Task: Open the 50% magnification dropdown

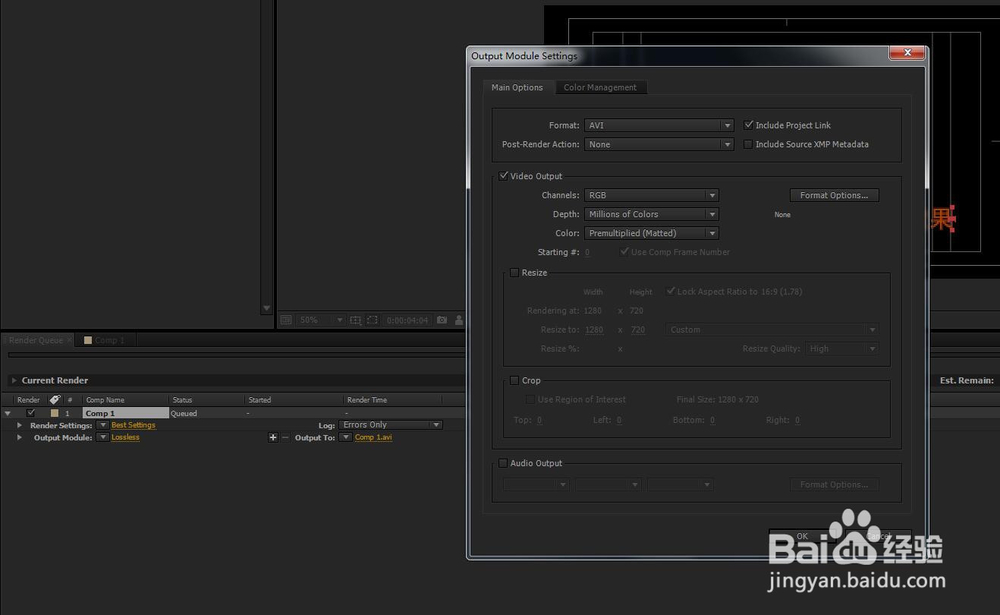Action: (321, 320)
